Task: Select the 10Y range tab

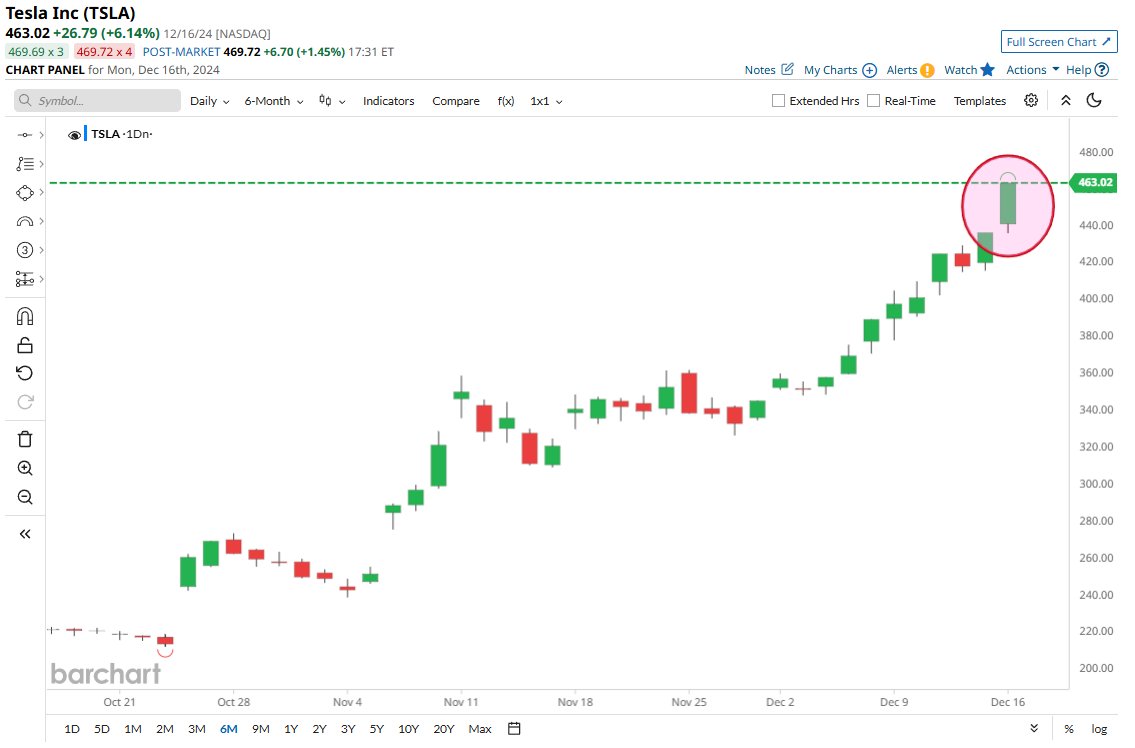Action: tap(408, 729)
